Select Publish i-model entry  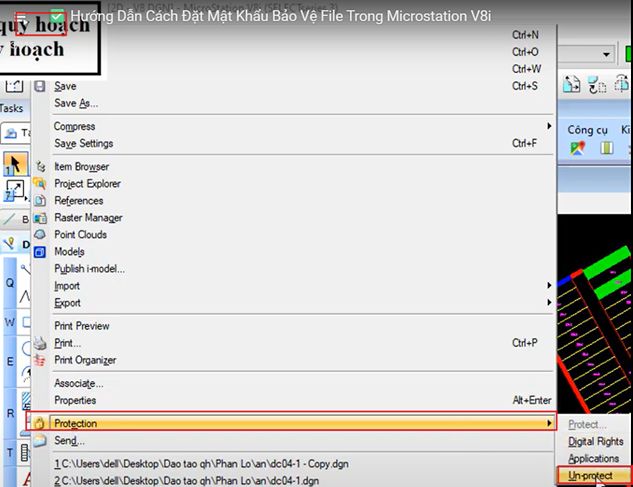(89, 269)
